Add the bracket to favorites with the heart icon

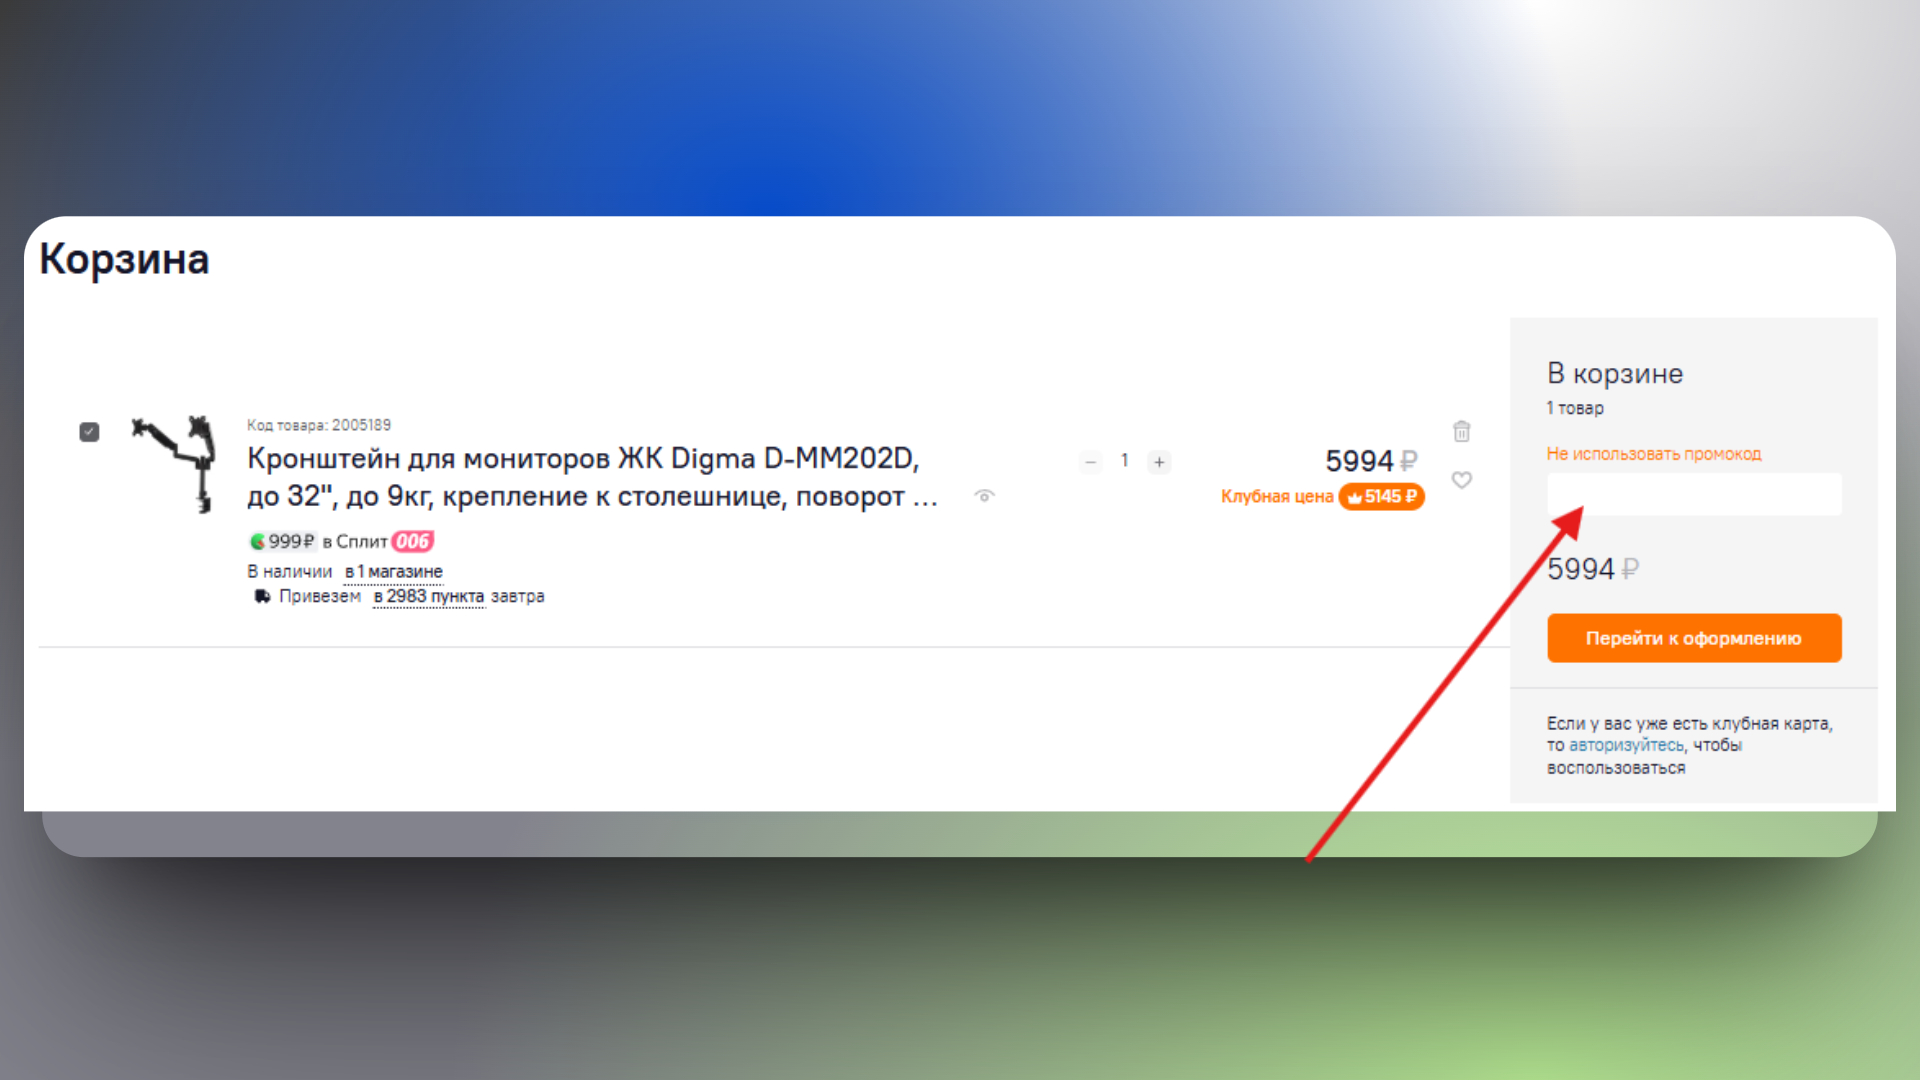pyautogui.click(x=1461, y=480)
